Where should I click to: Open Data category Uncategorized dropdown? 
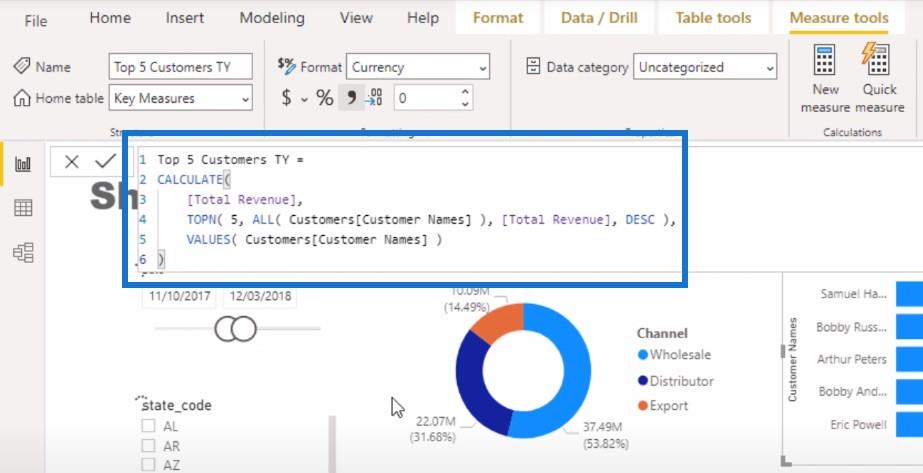[705, 67]
